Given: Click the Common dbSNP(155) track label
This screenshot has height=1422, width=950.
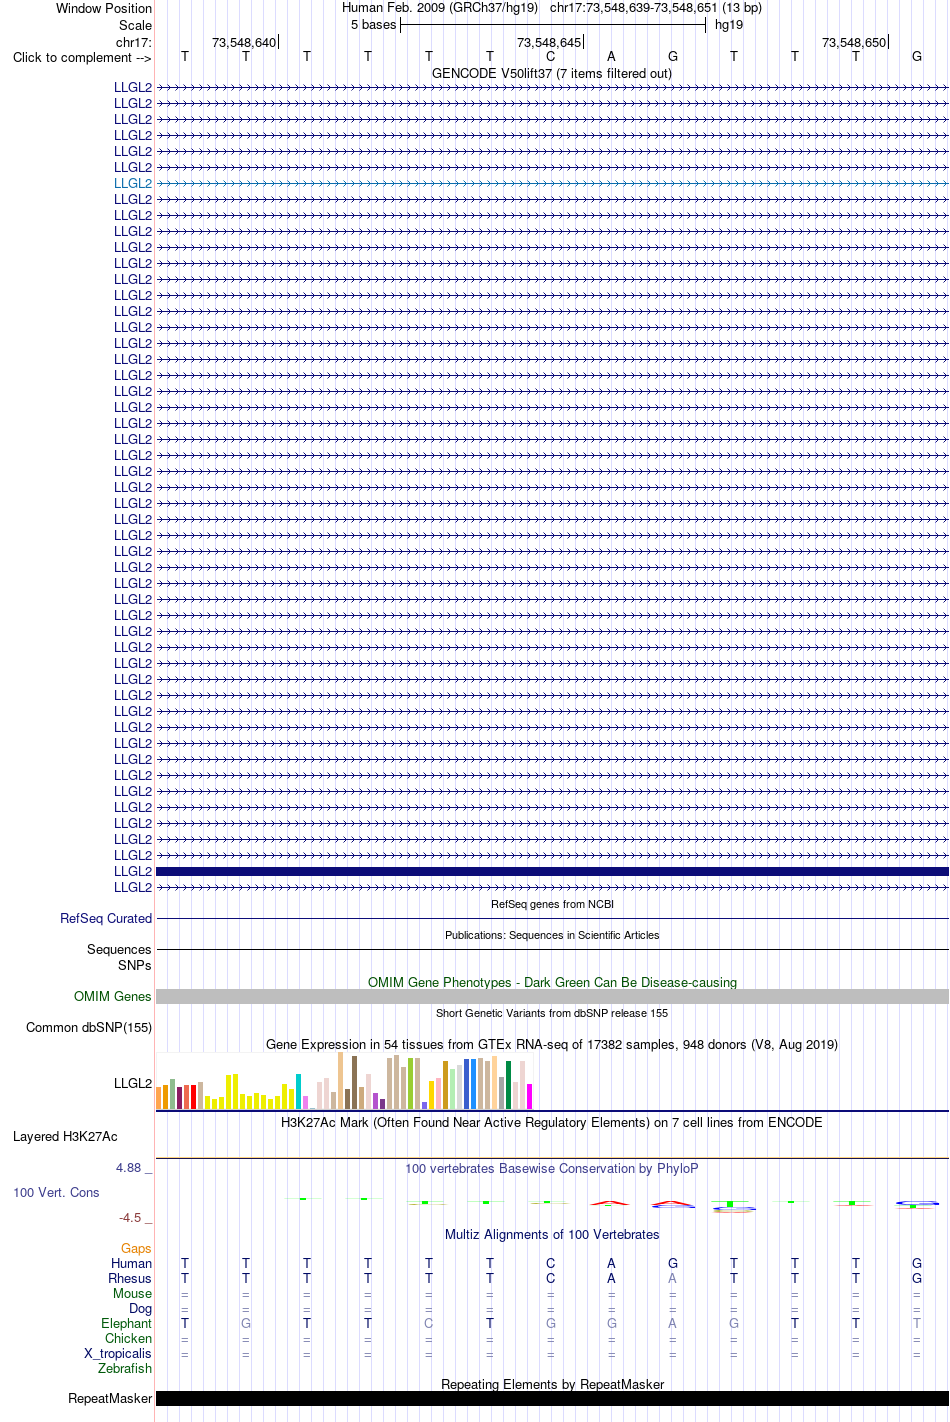Looking at the screenshot, I should tap(89, 1027).
